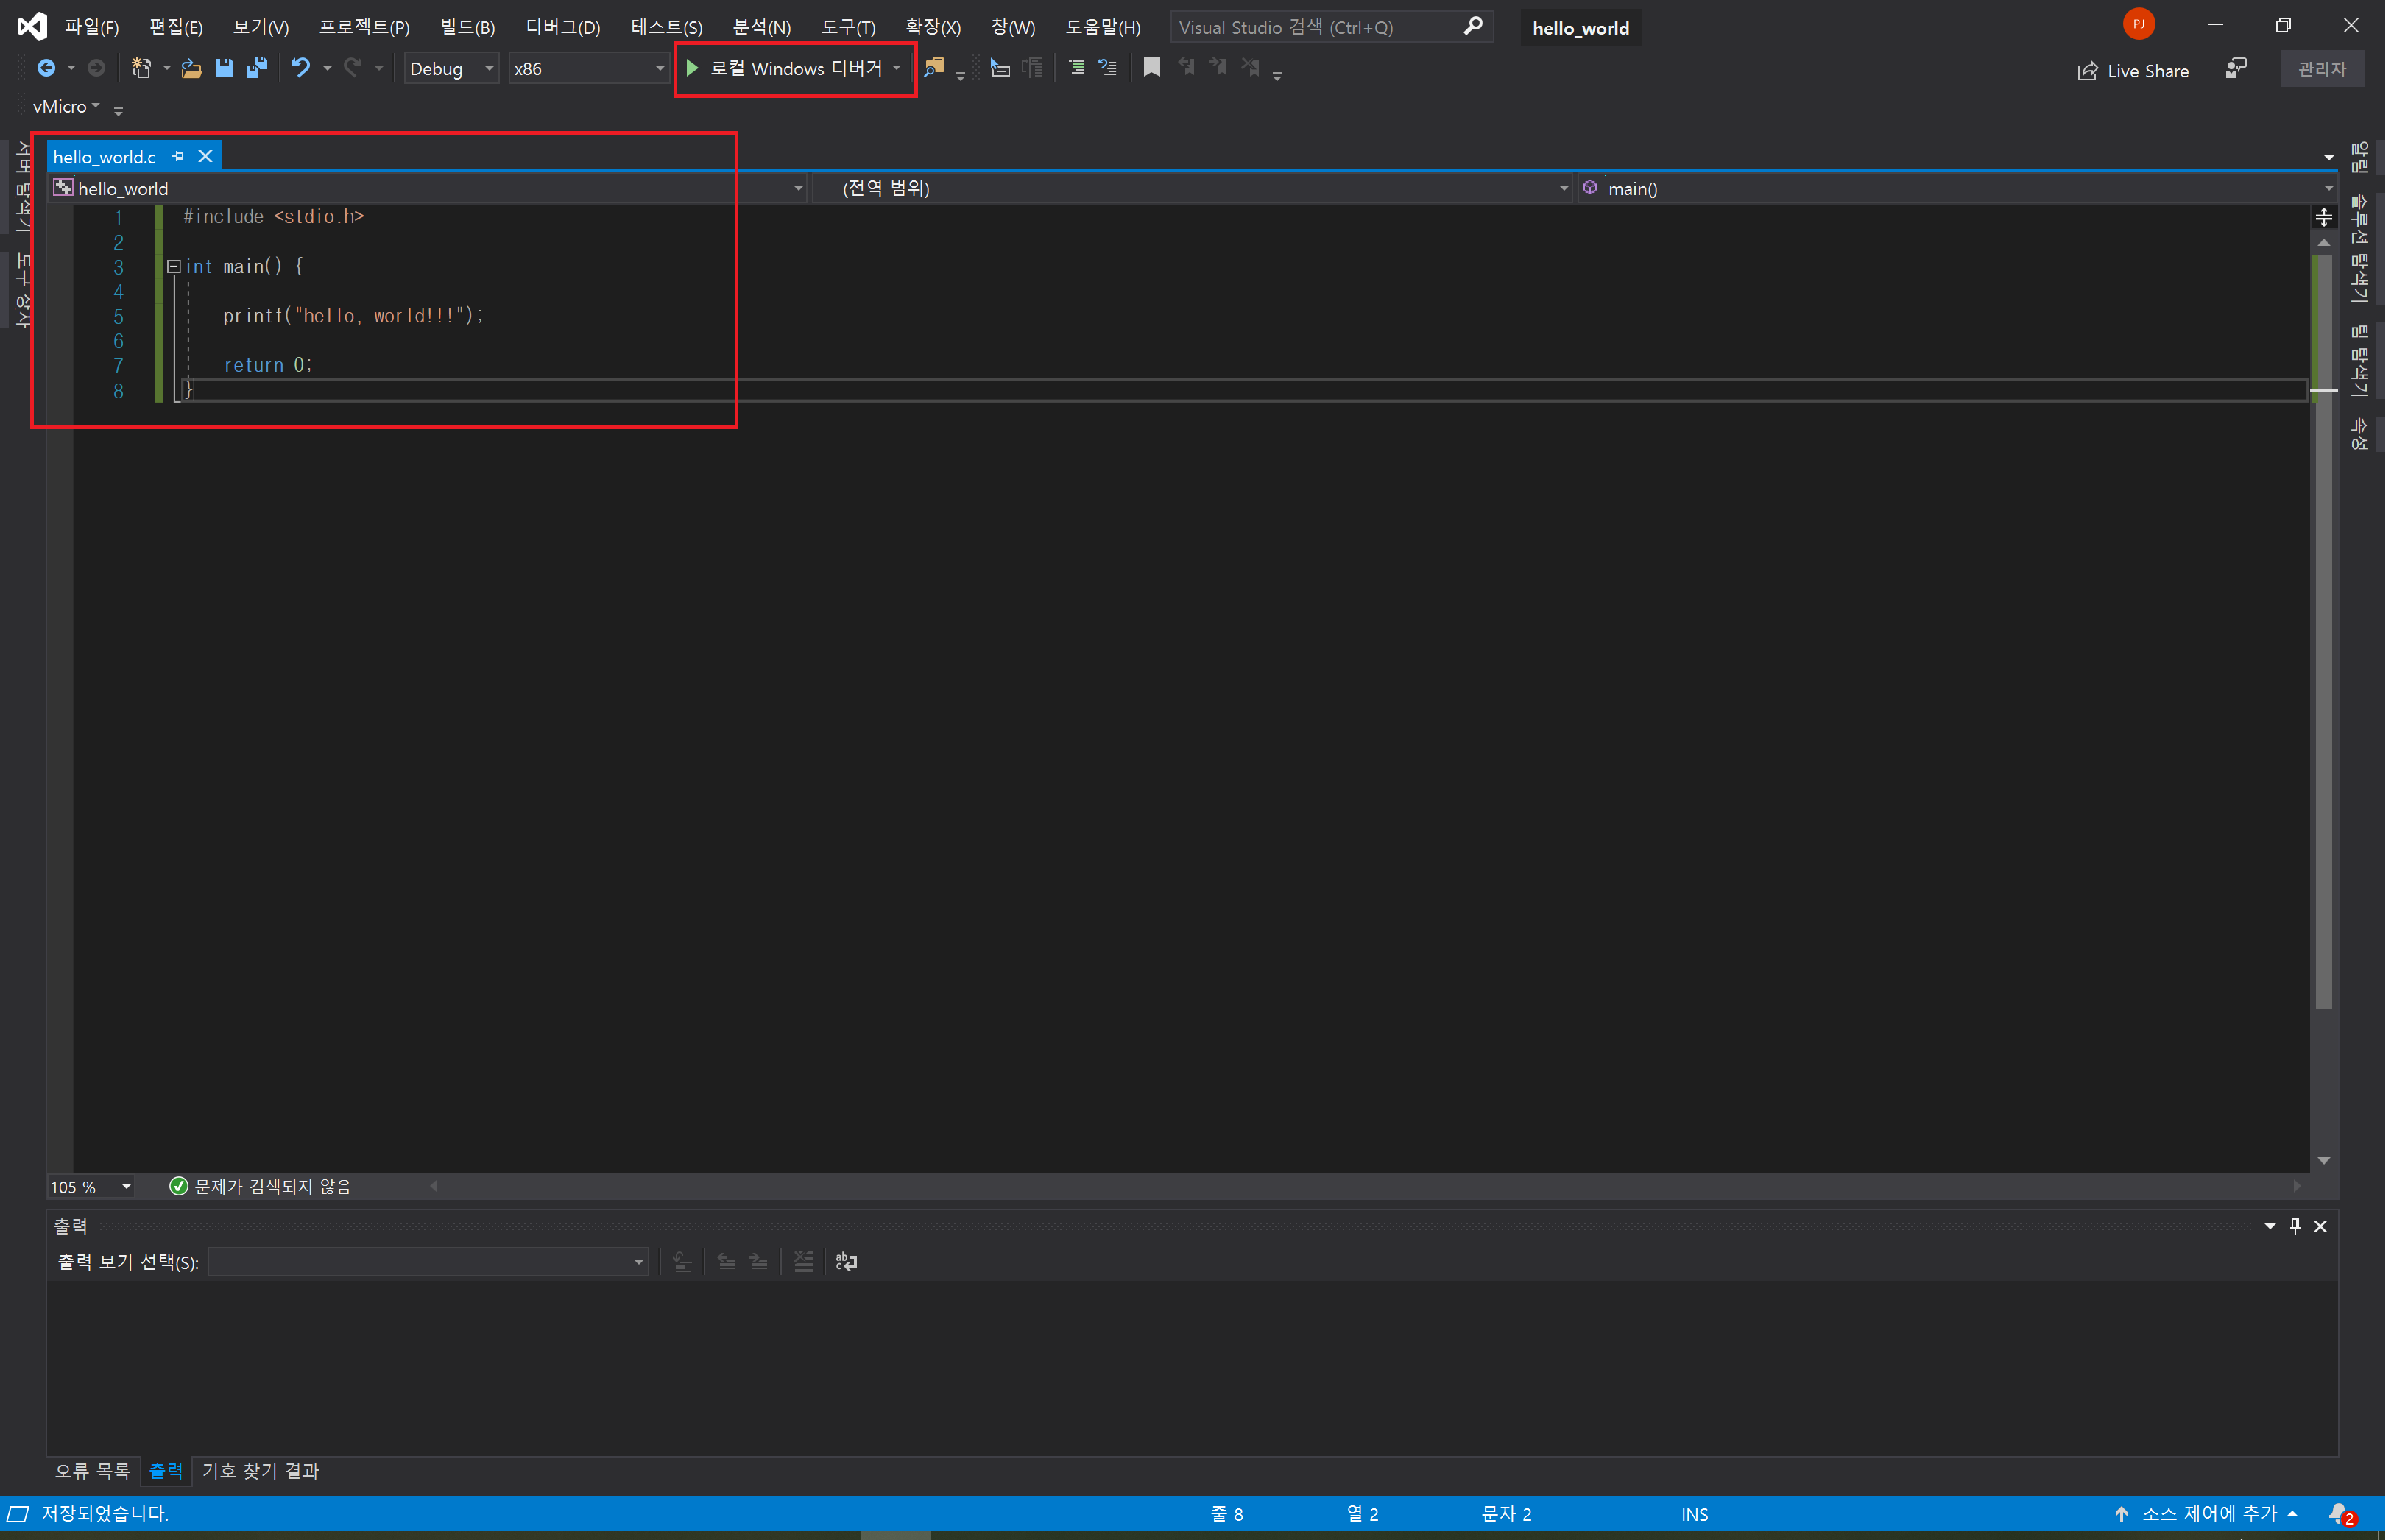Collapse the main() function code block
2394x1540 pixels.
click(x=173, y=267)
